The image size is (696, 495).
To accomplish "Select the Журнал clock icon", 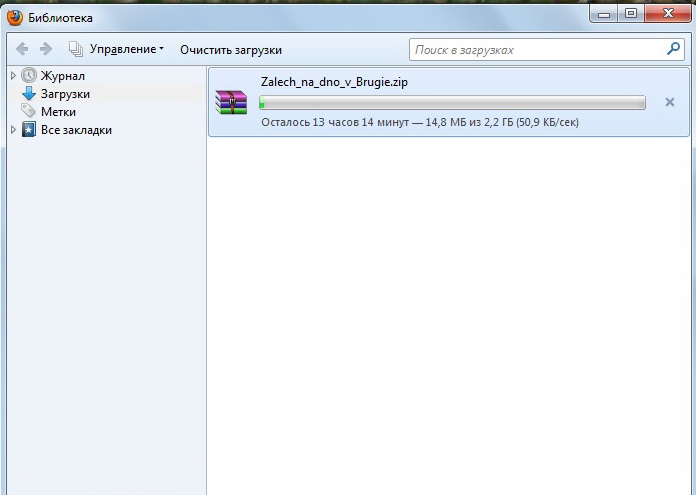I will pos(29,75).
